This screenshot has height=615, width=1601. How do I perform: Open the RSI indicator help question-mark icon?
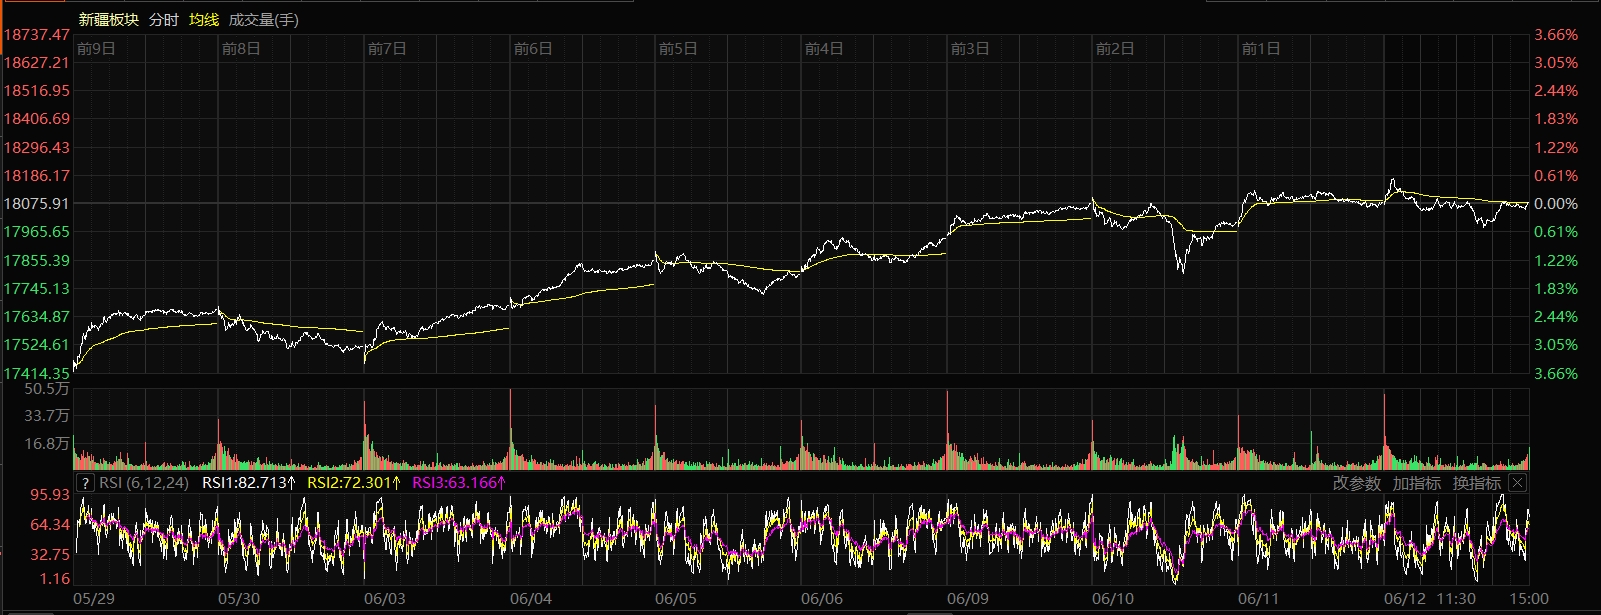86,483
